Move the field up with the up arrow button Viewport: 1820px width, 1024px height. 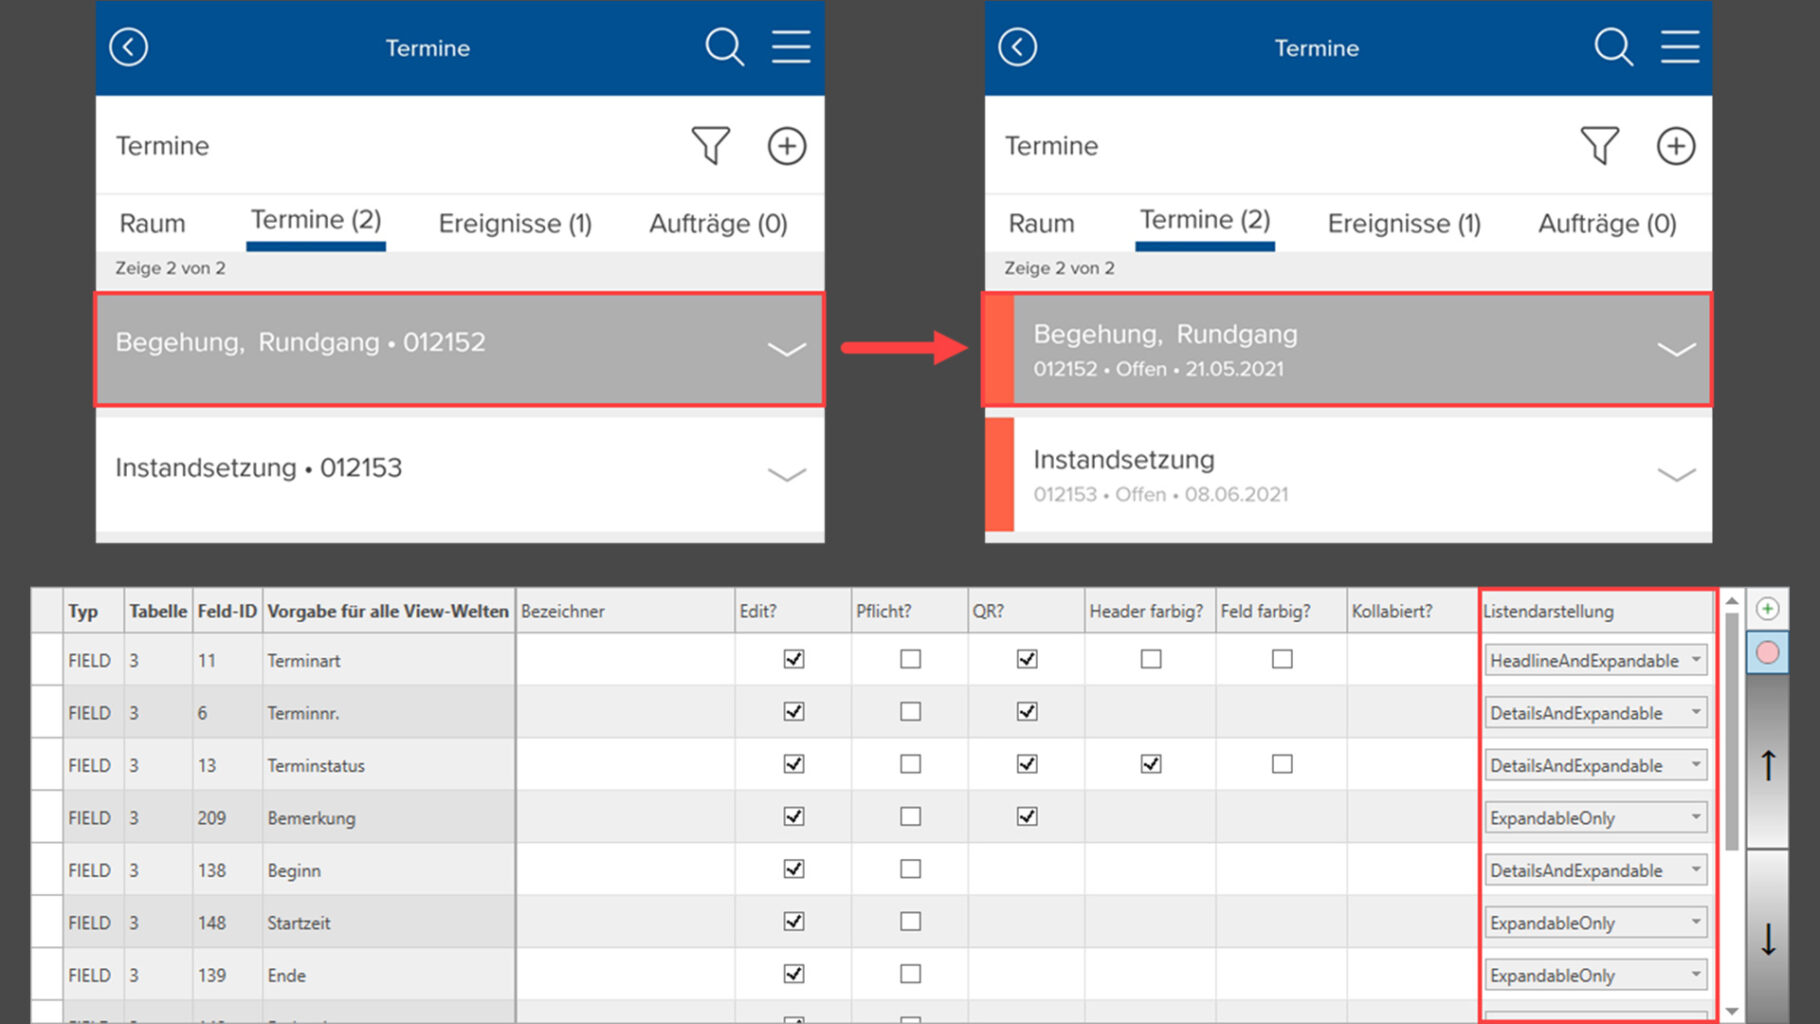click(x=1767, y=766)
